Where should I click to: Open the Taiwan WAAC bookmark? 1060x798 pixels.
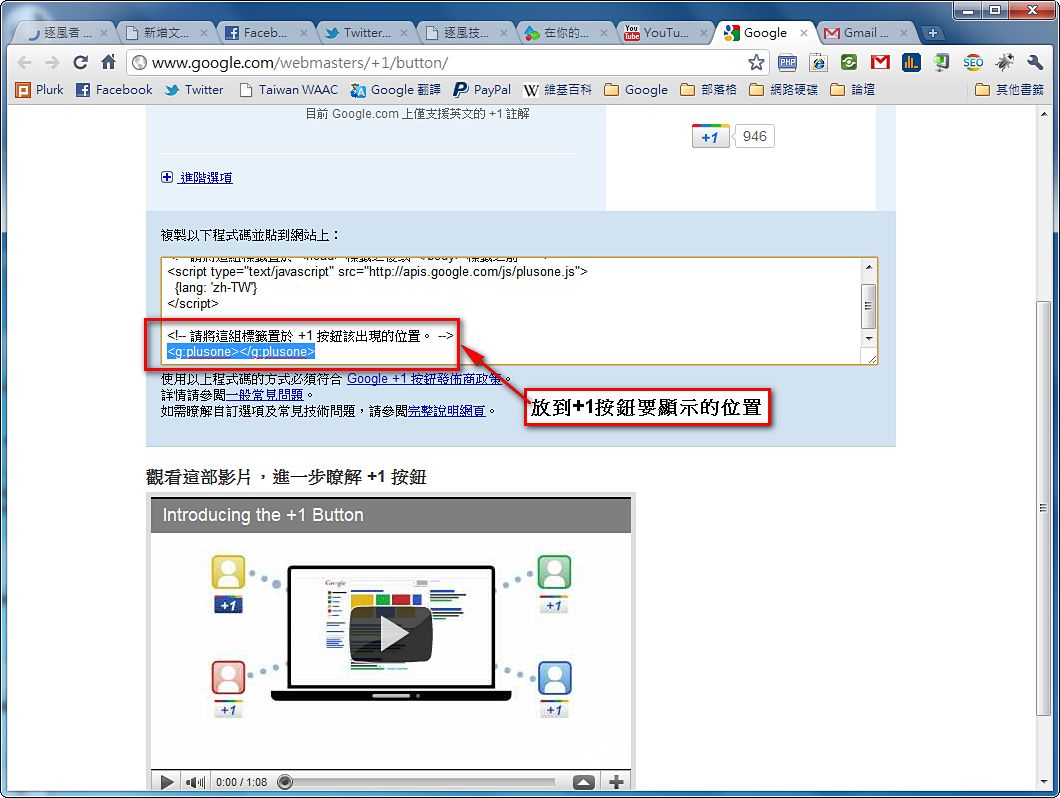coord(289,90)
